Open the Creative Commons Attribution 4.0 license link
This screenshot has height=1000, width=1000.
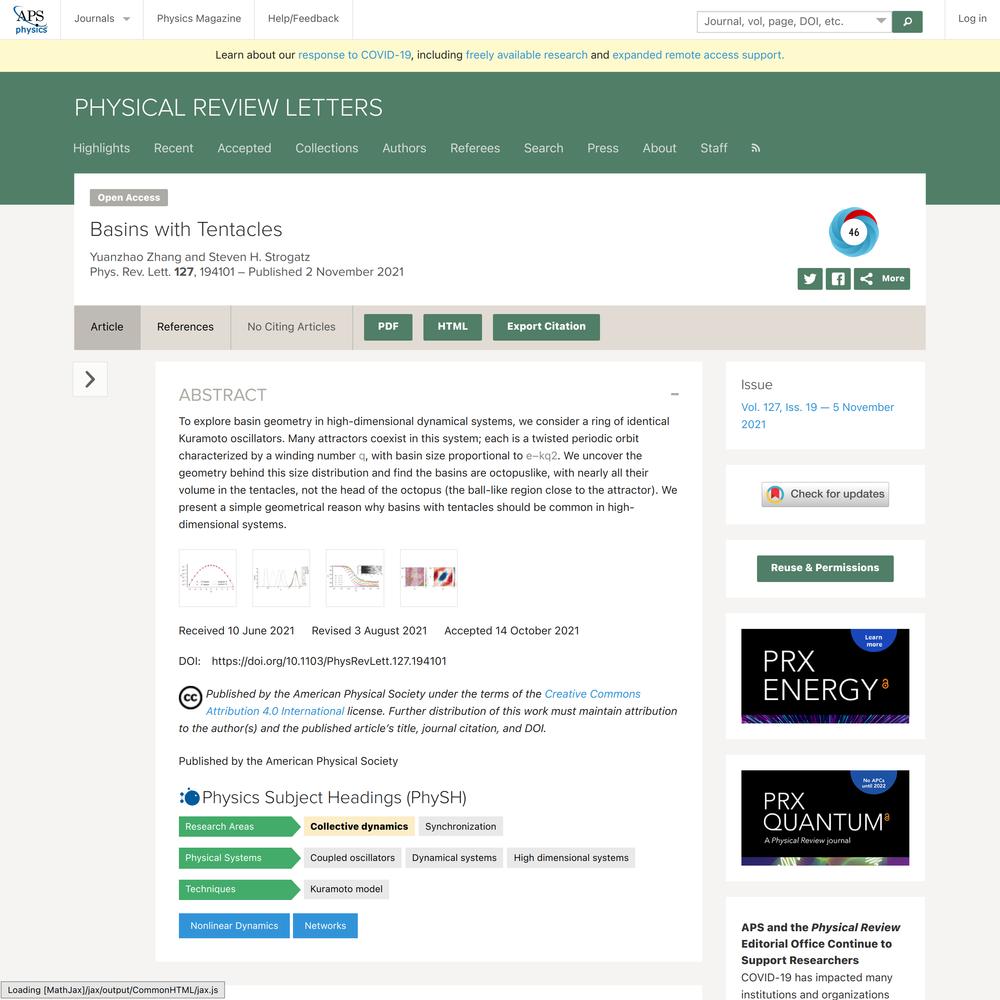pos(423,702)
